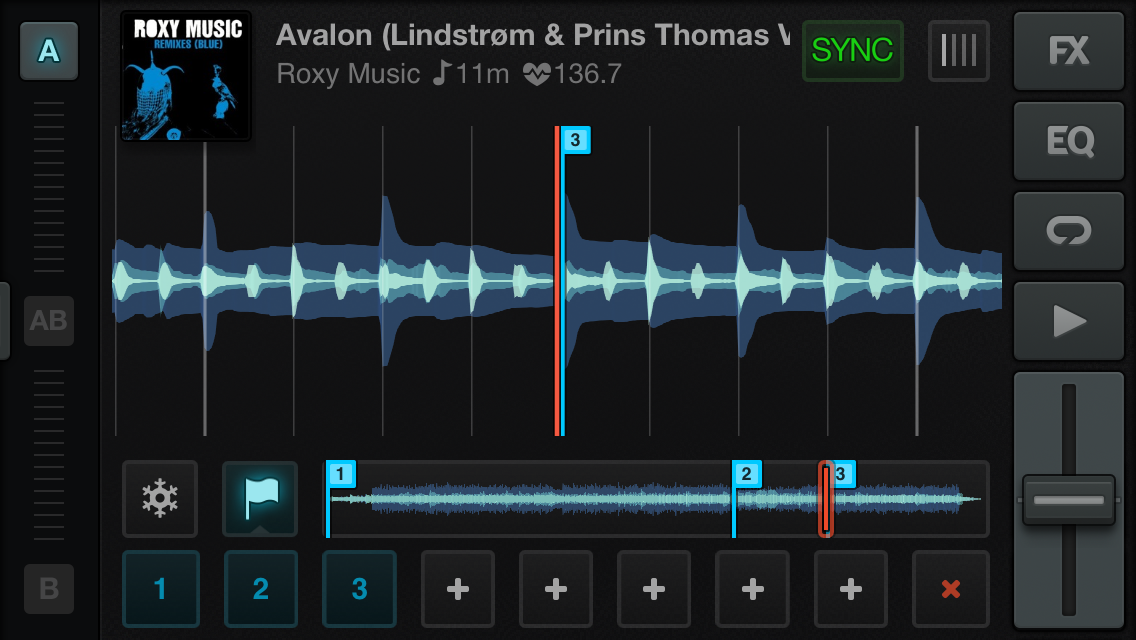Open the FX effects panel
This screenshot has width=1136, height=640.
pyautogui.click(x=1069, y=51)
